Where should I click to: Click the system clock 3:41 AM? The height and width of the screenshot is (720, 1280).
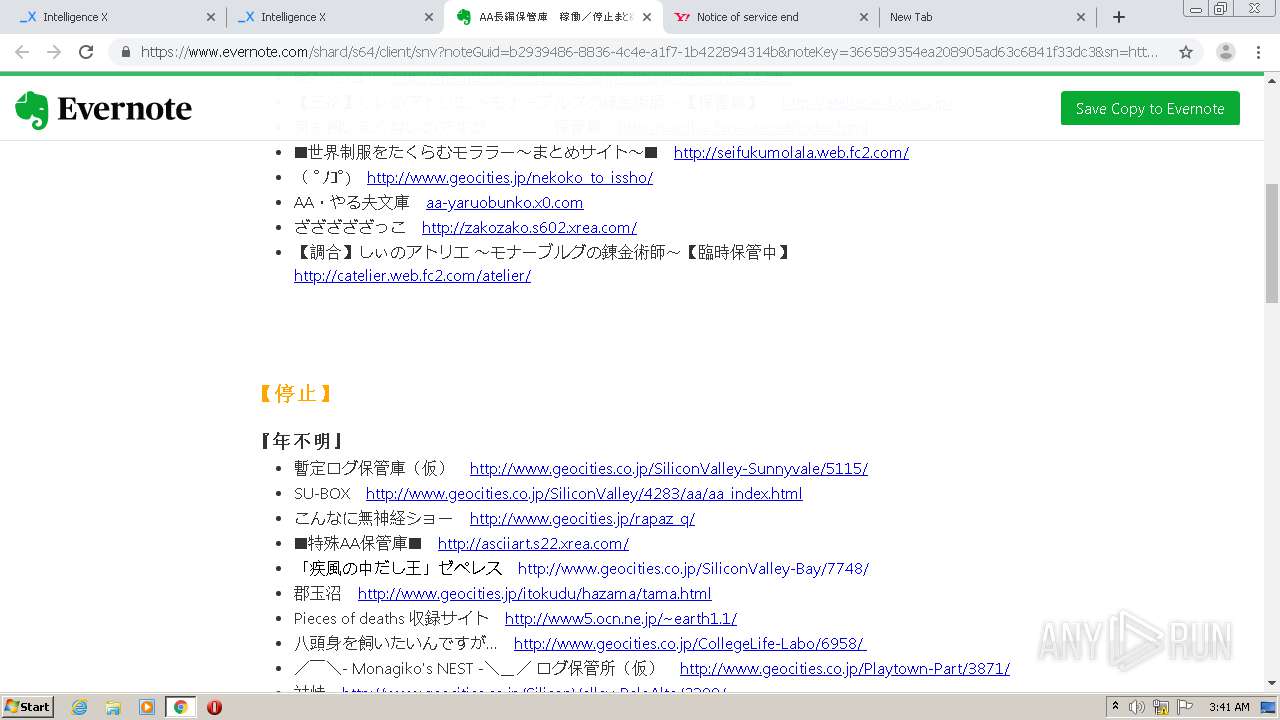tap(1229, 707)
